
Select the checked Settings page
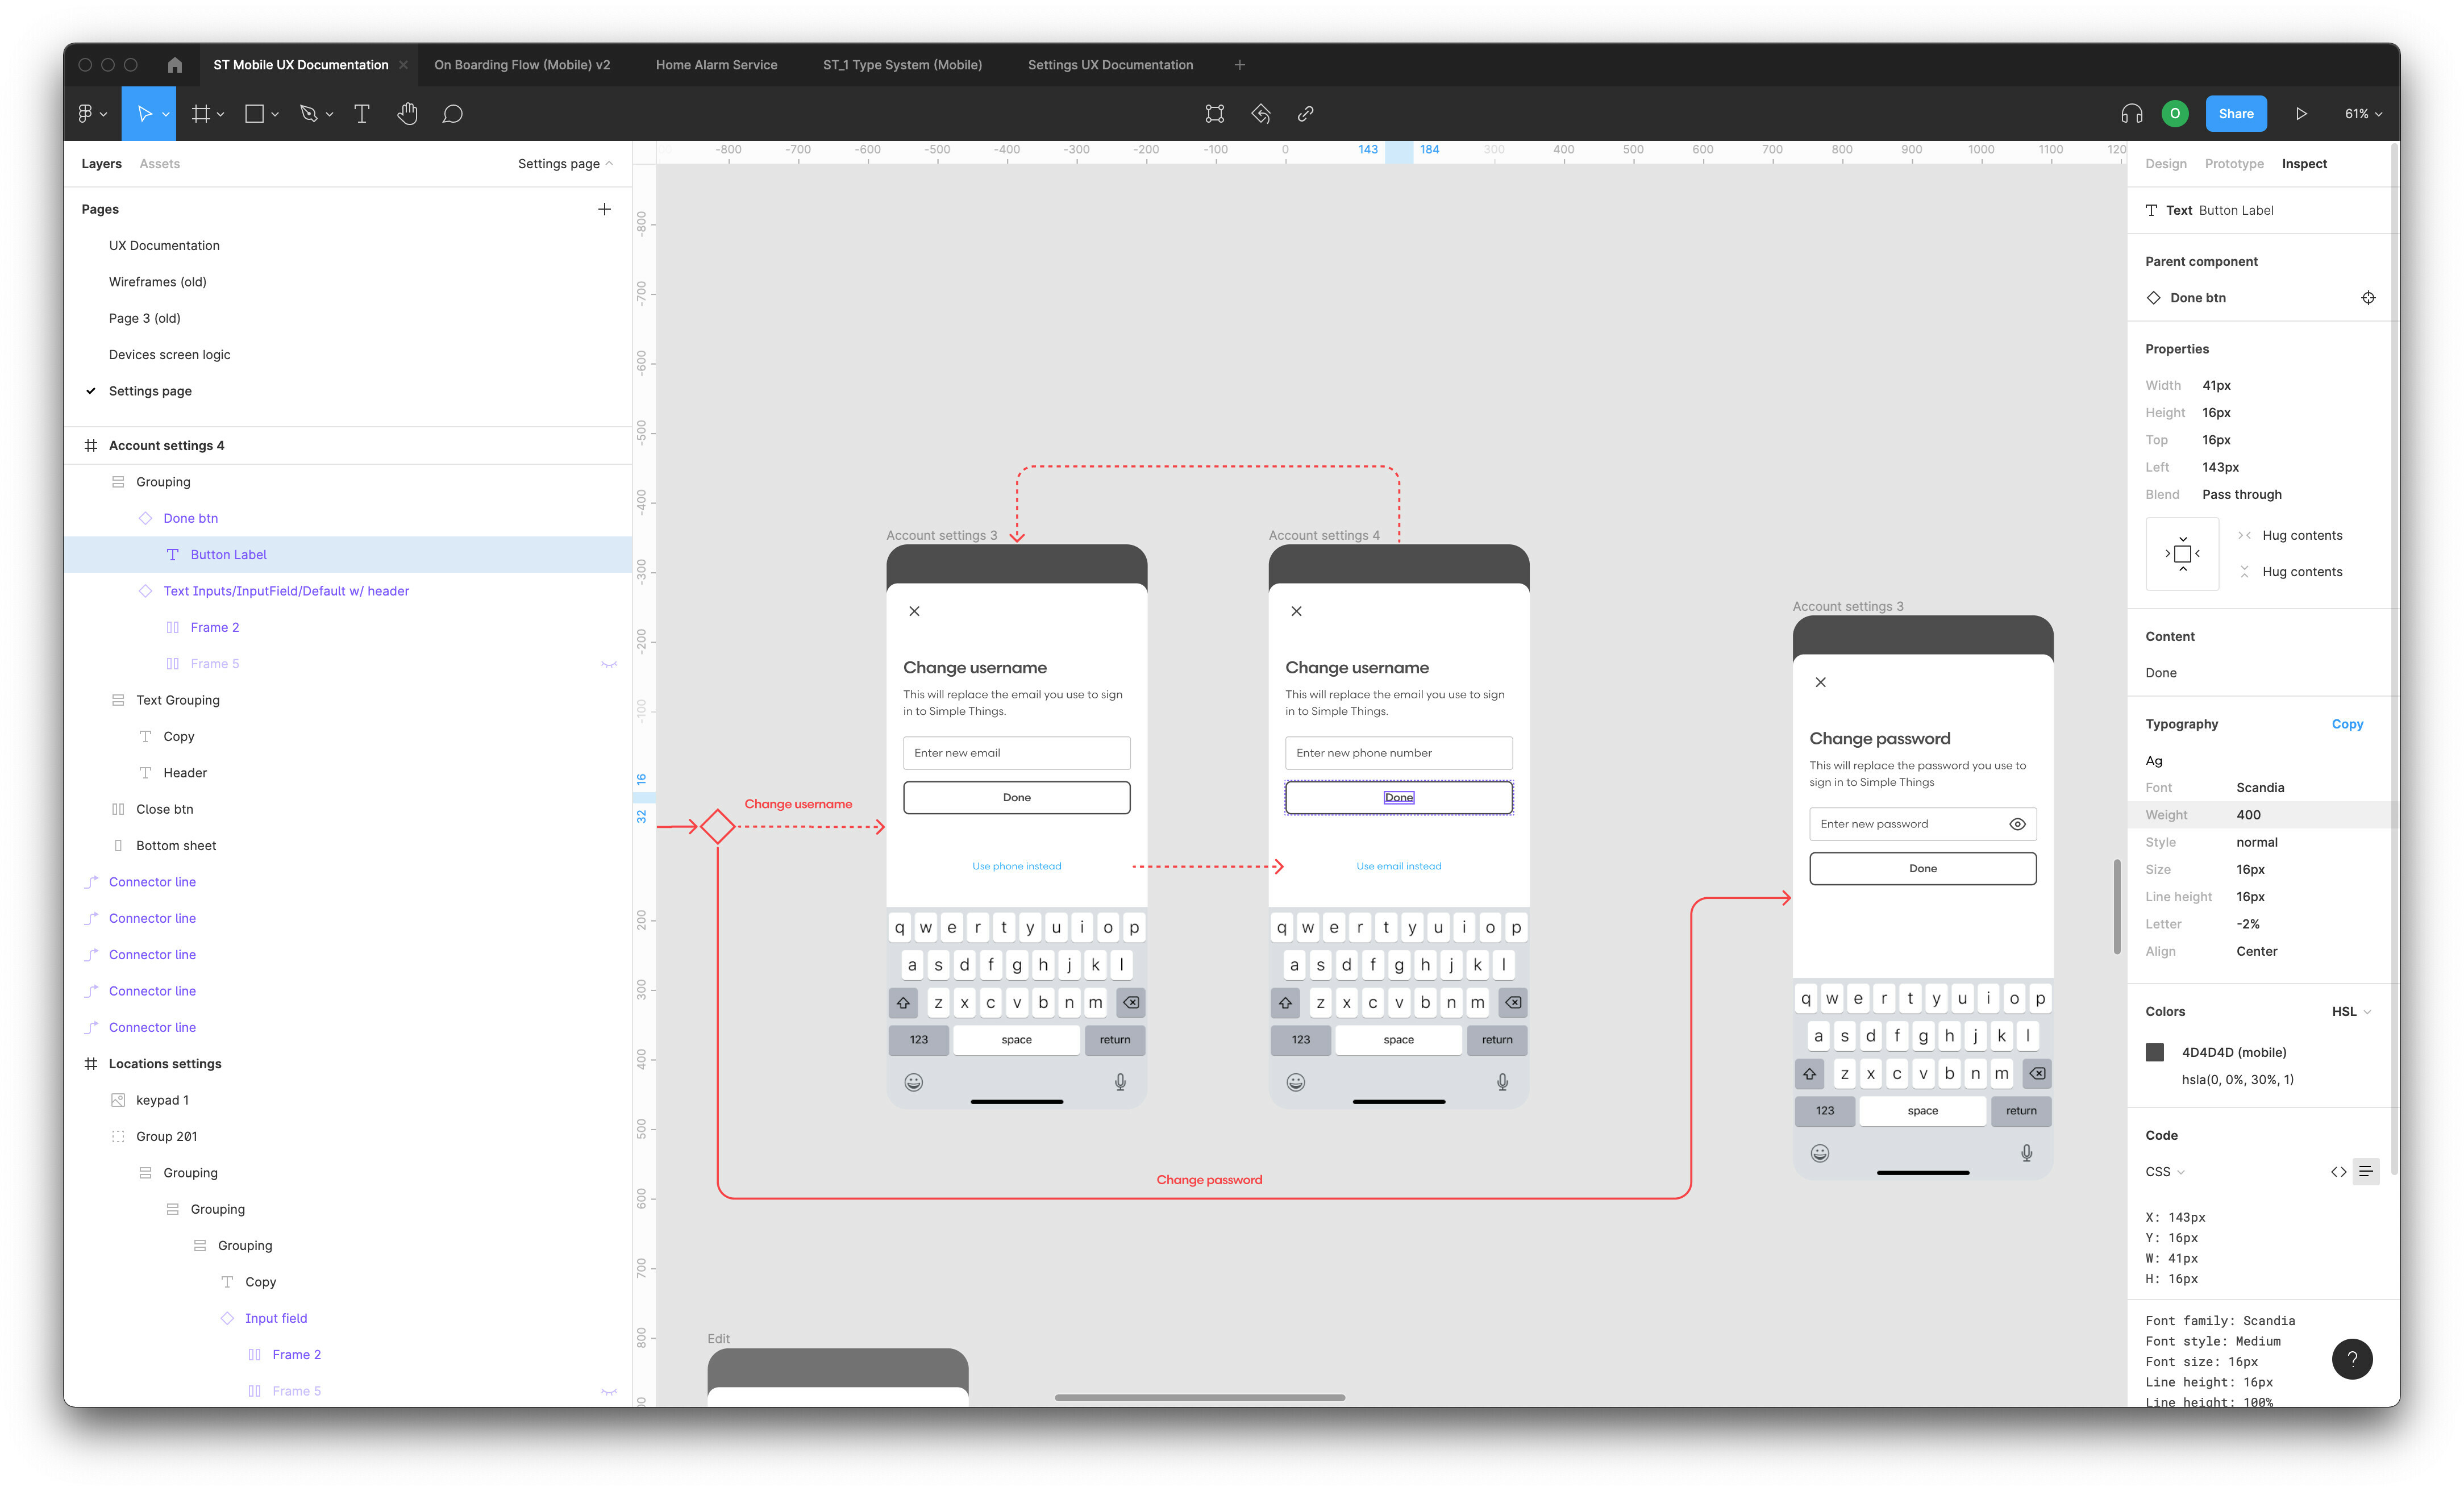[x=150, y=391]
